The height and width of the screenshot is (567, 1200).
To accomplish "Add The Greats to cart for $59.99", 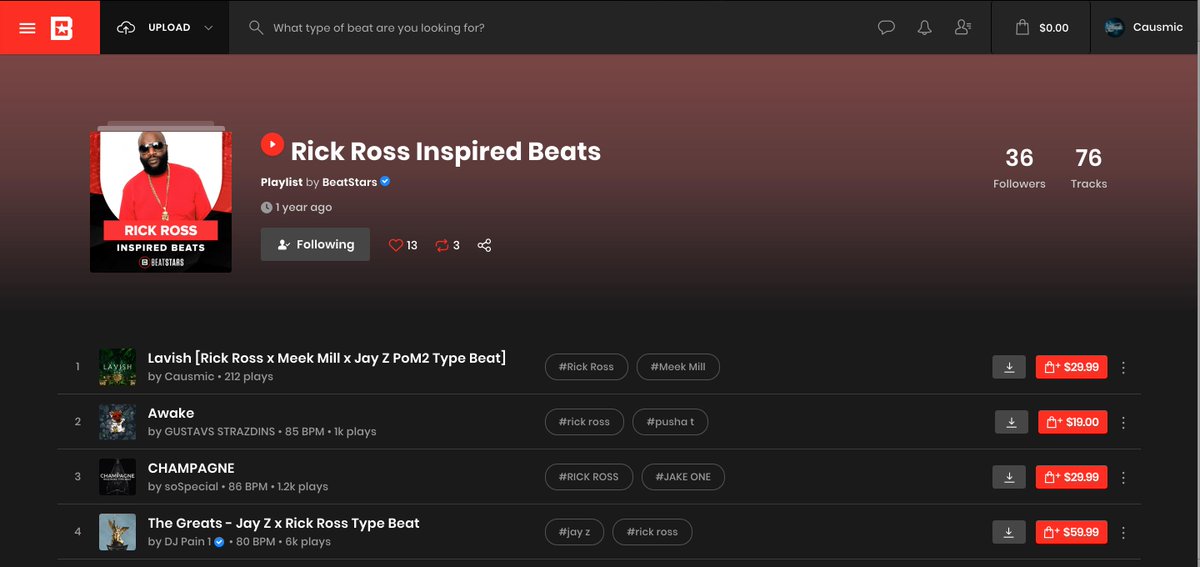I will [x=1071, y=532].
